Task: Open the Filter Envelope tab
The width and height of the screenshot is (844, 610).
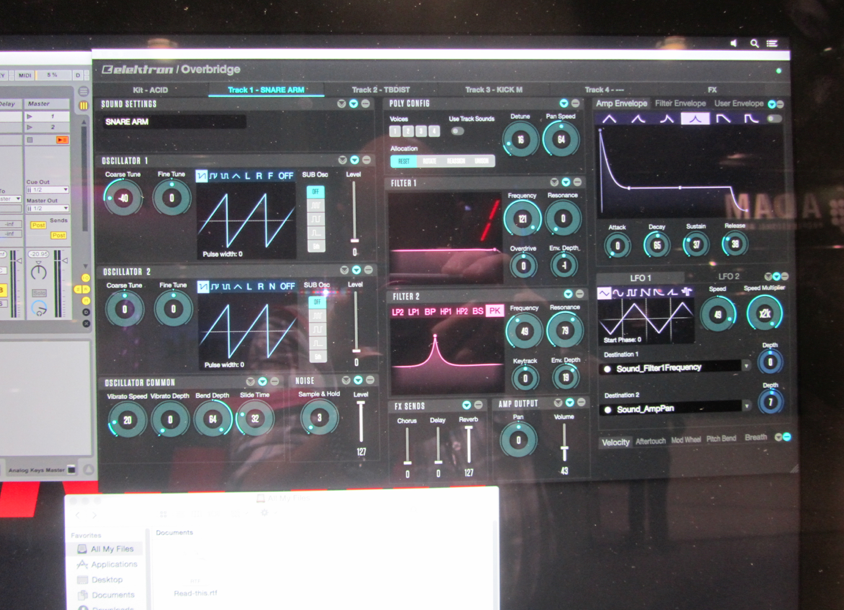Action: 680,103
